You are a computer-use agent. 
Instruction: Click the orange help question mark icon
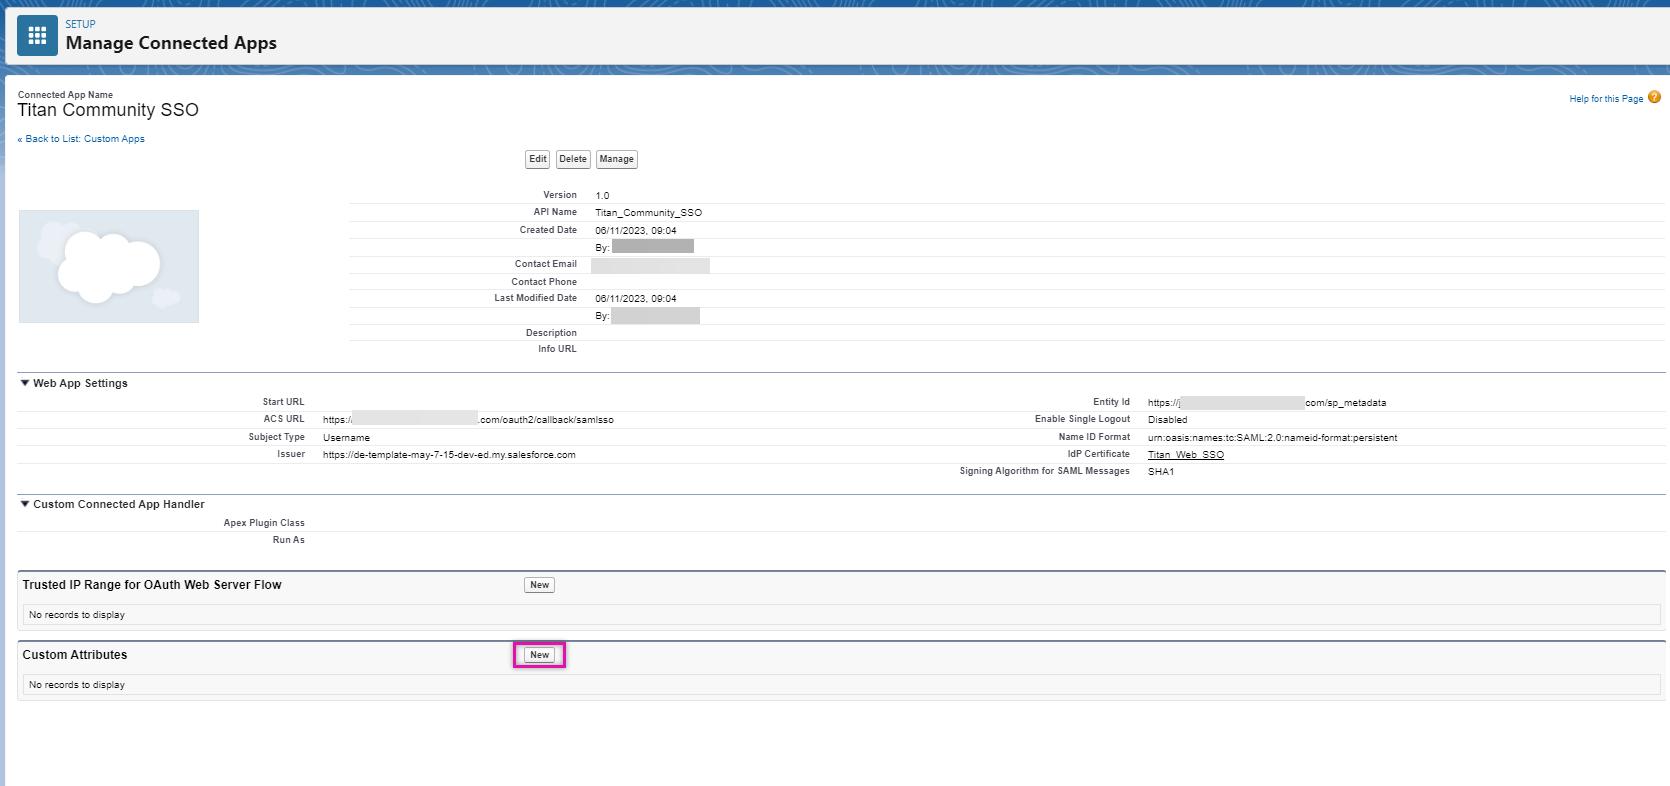coord(1654,97)
